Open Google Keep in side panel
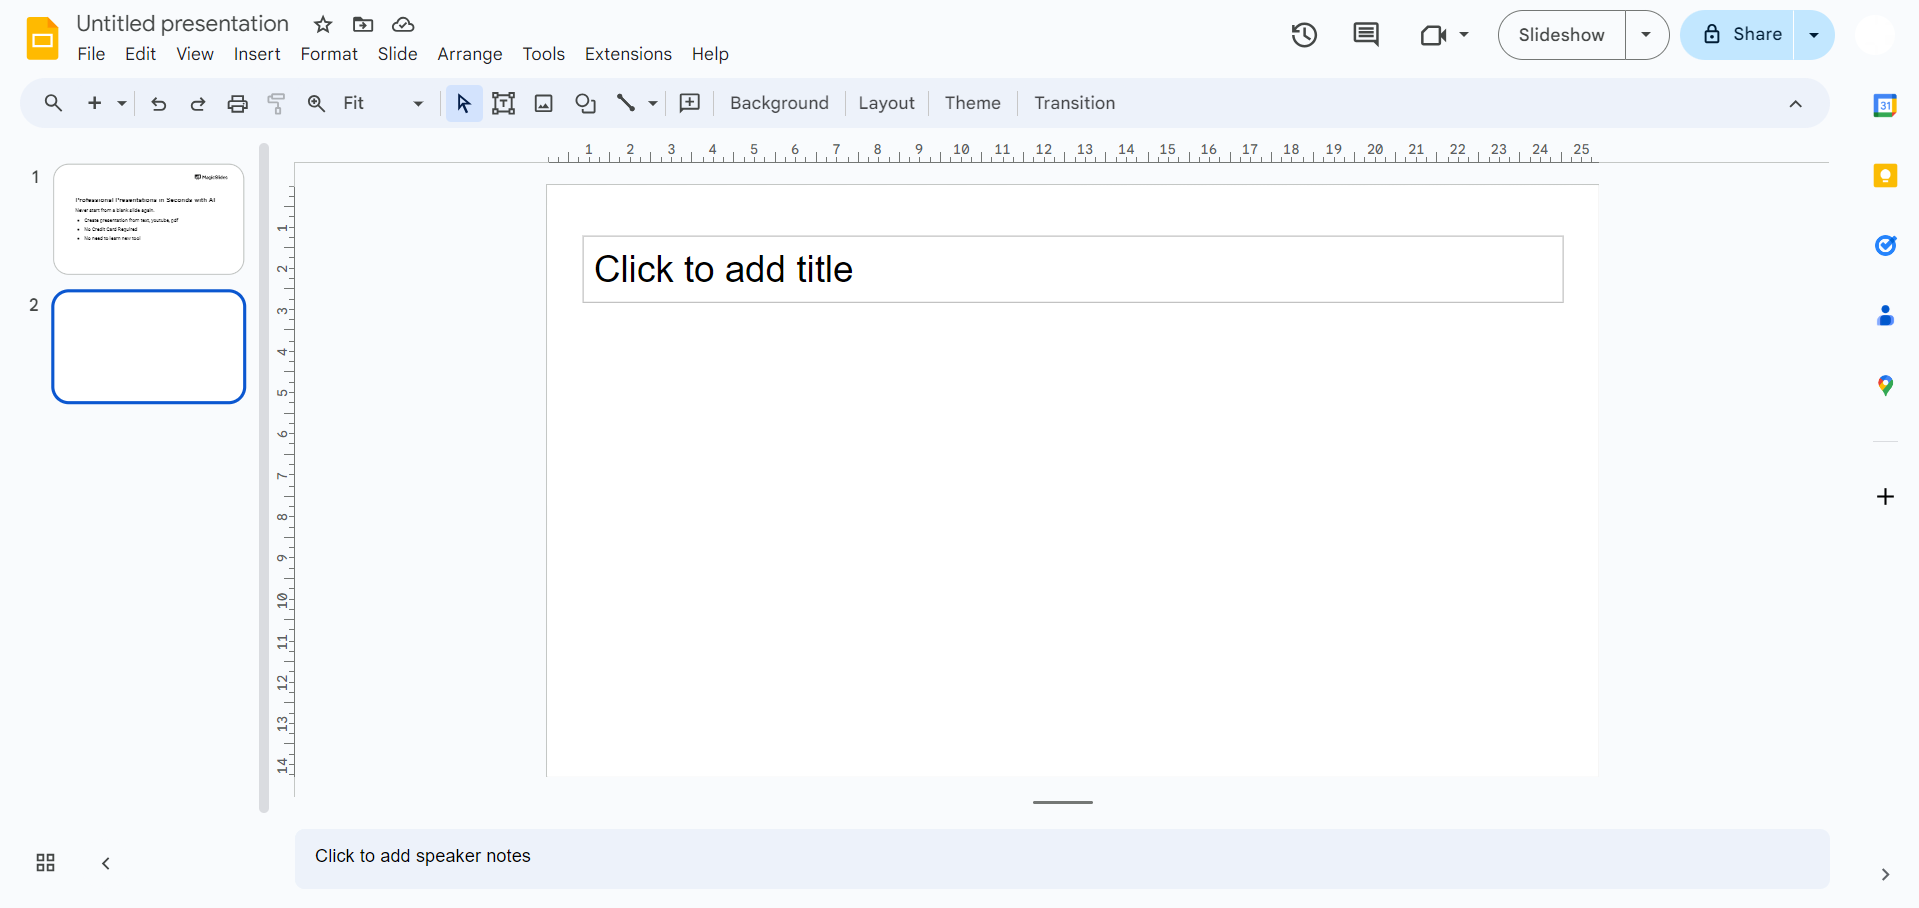The height and width of the screenshot is (908, 1919). coord(1885,176)
